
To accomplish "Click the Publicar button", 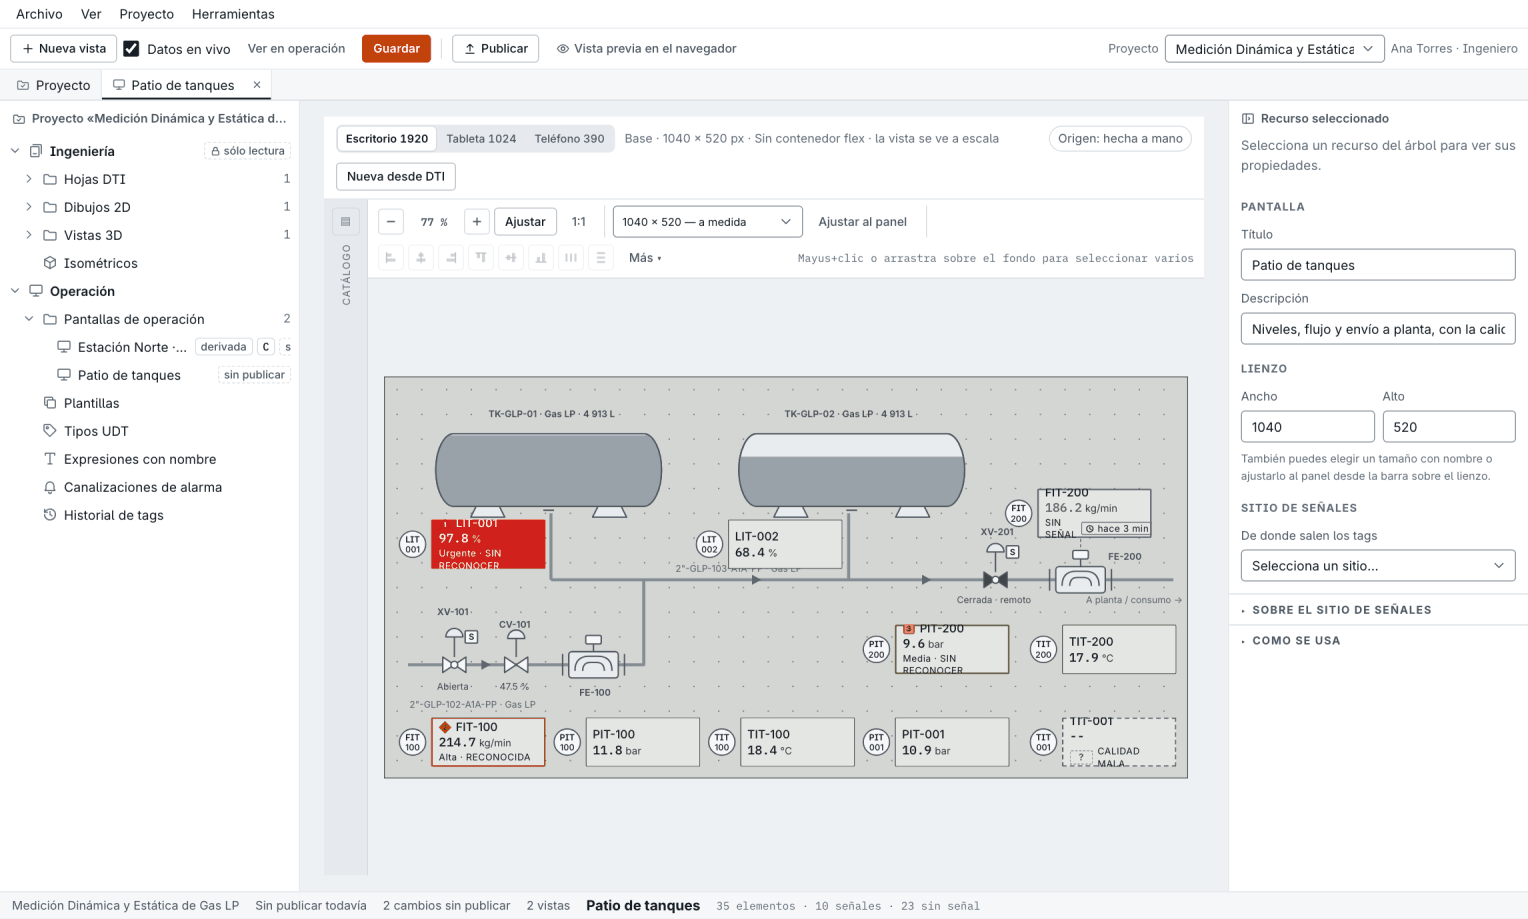I will click(496, 49).
